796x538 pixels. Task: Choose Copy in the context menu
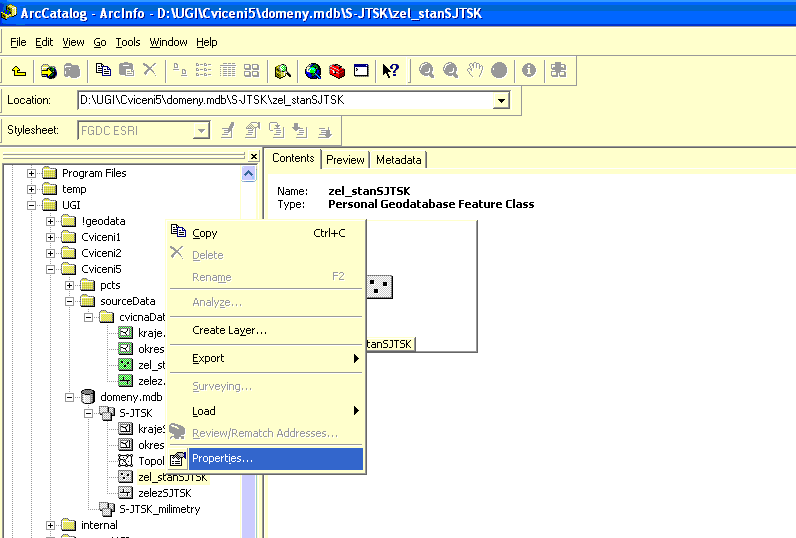[x=267, y=233]
